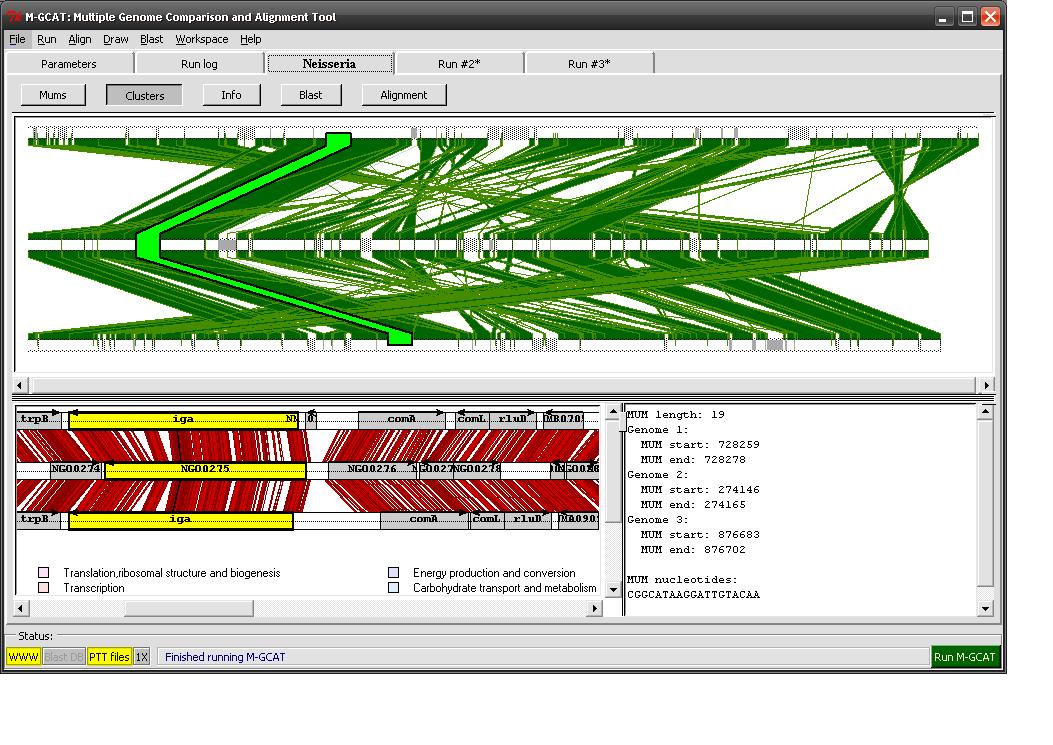This screenshot has width=1053, height=745.
Task: Click the 1X zoom level indicator
Action: tap(142, 657)
